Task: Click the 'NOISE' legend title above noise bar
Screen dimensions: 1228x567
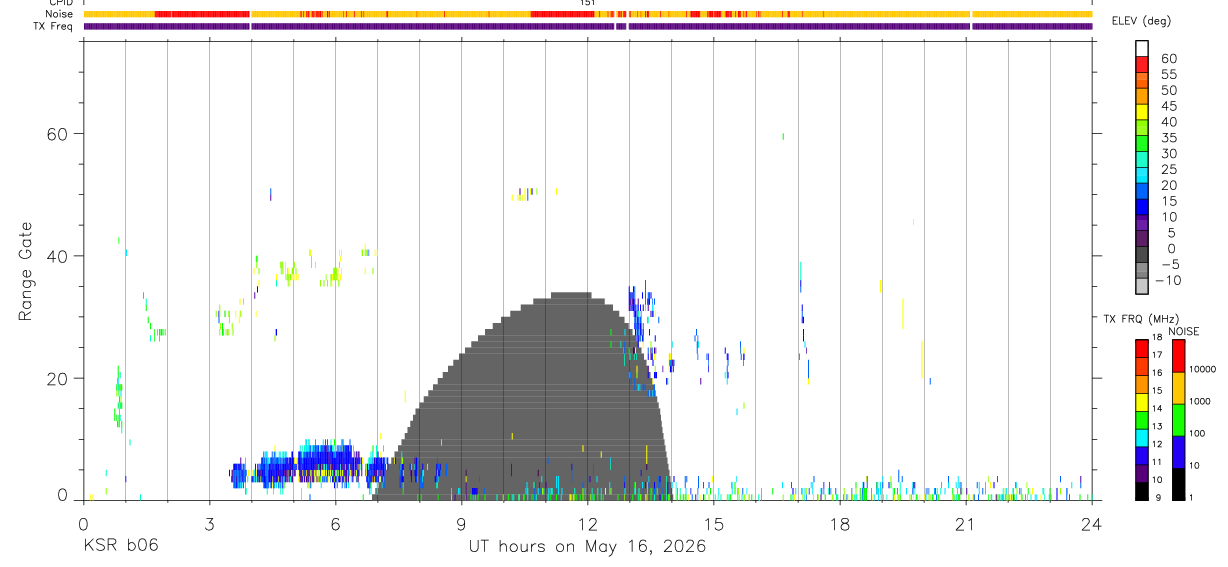Action: (x=1184, y=331)
